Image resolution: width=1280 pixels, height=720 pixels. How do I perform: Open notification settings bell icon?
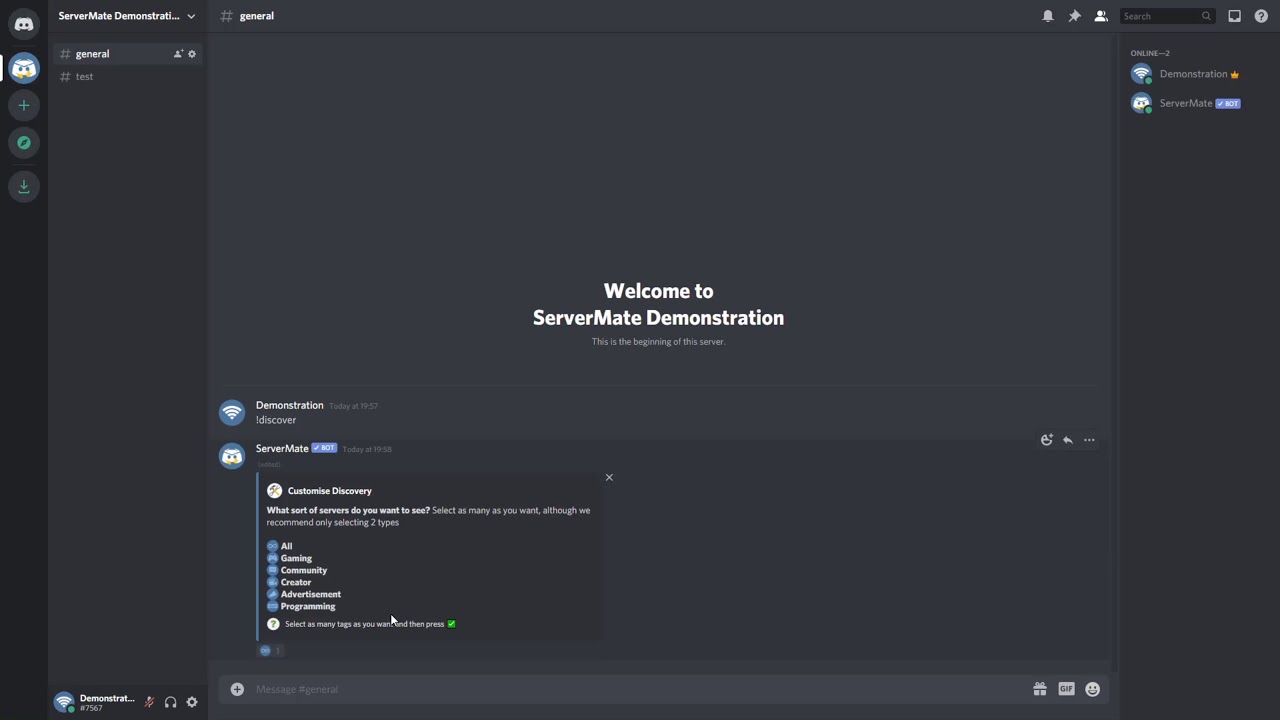[1048, 16]
